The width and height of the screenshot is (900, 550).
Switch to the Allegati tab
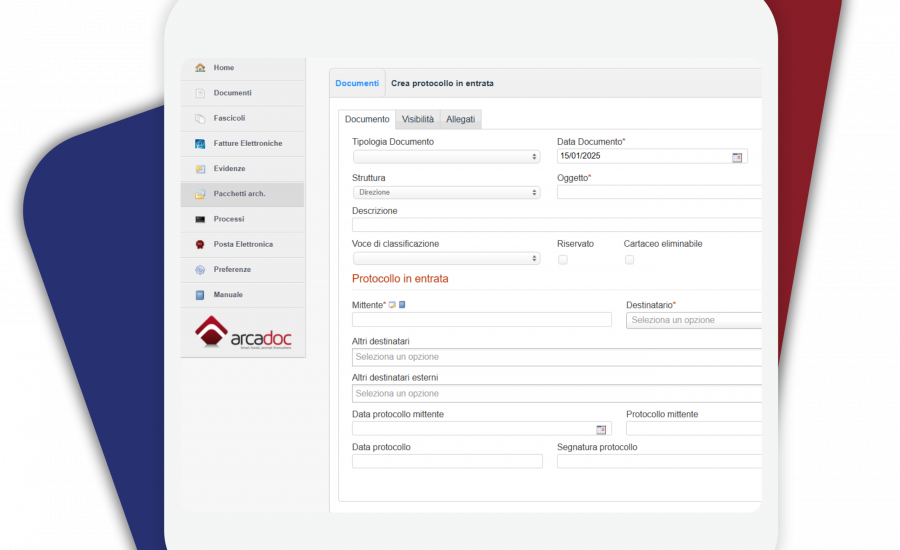(x=461, y=119)
